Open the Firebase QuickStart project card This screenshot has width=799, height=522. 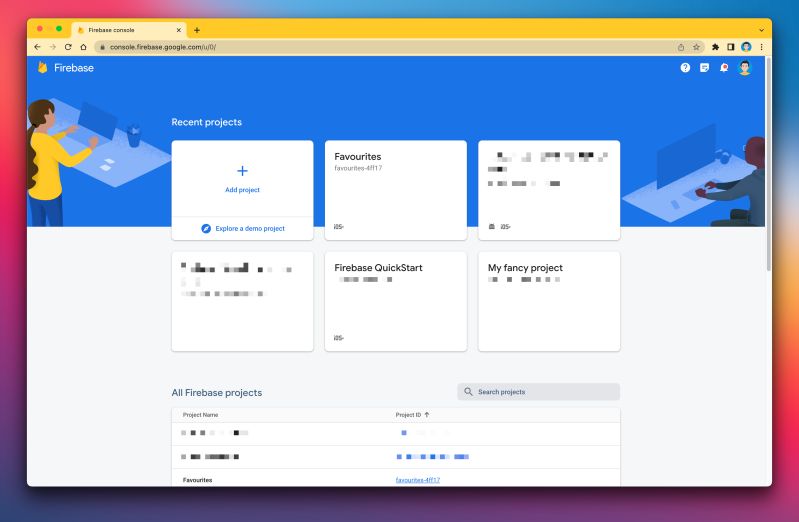pyautogui.click(x=395, y=301)
